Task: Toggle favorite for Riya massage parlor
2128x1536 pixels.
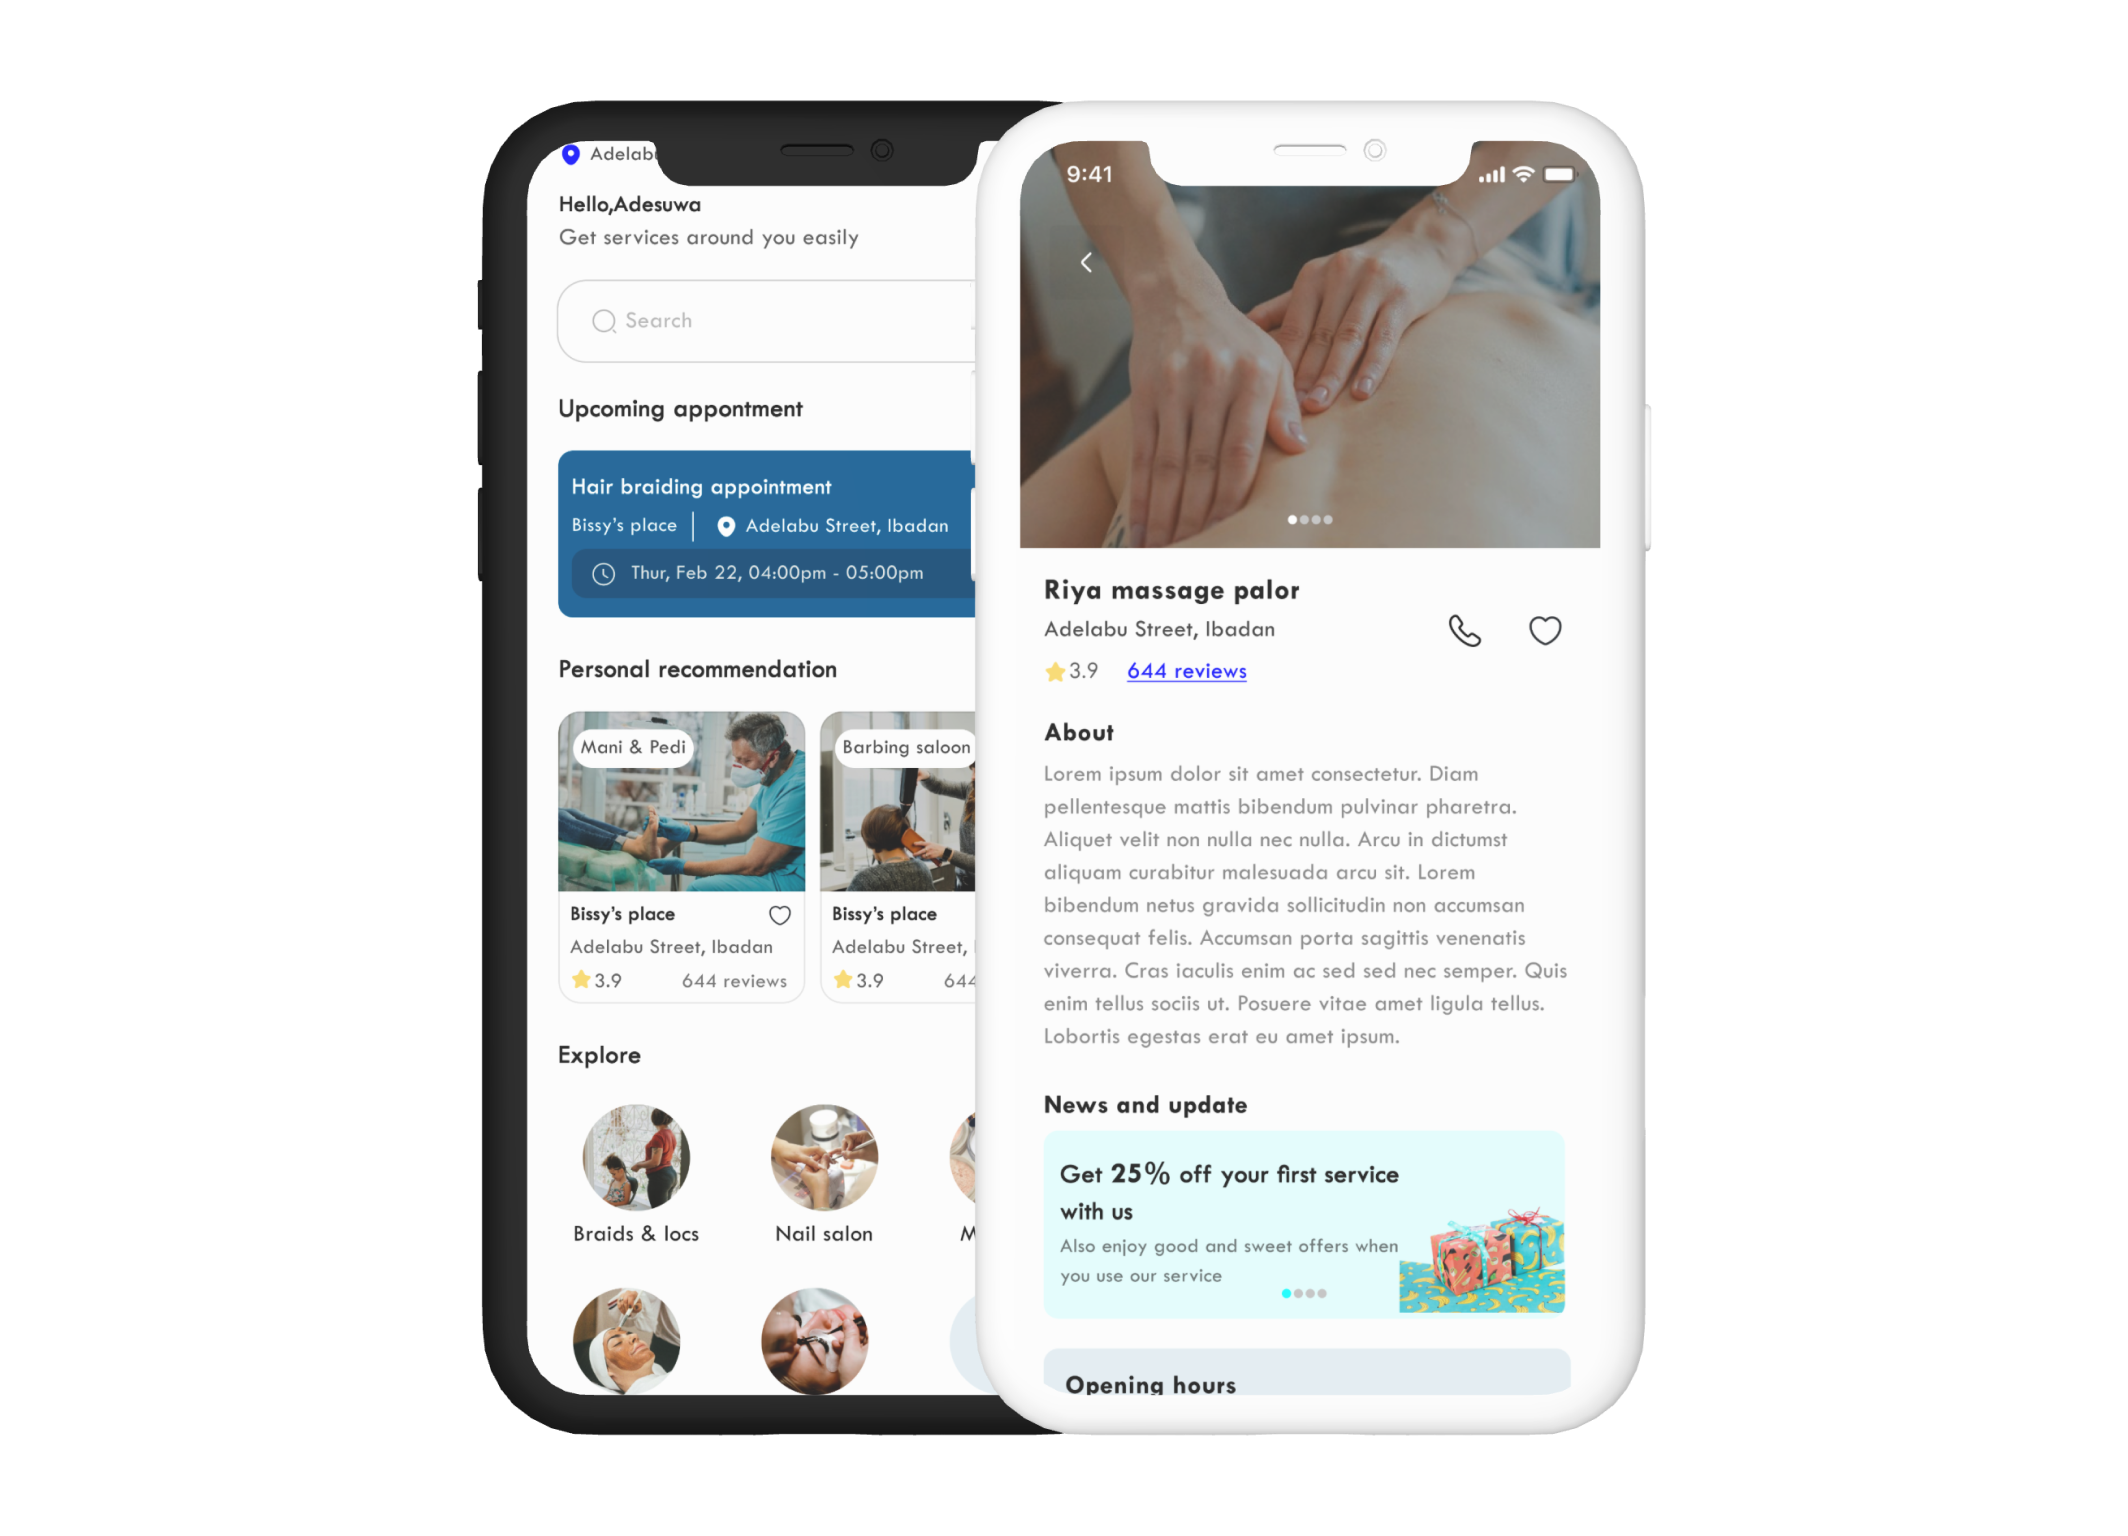Action: 1545,631
